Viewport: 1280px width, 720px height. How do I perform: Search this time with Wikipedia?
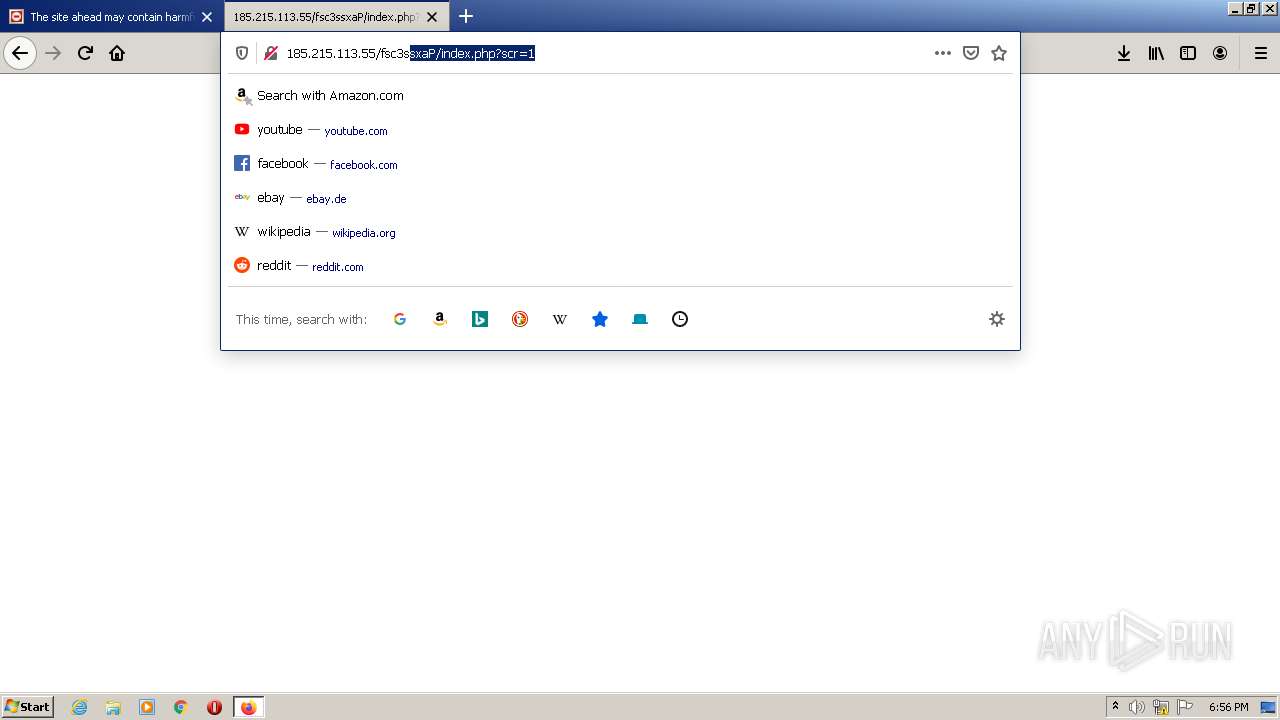pos(560,319)
